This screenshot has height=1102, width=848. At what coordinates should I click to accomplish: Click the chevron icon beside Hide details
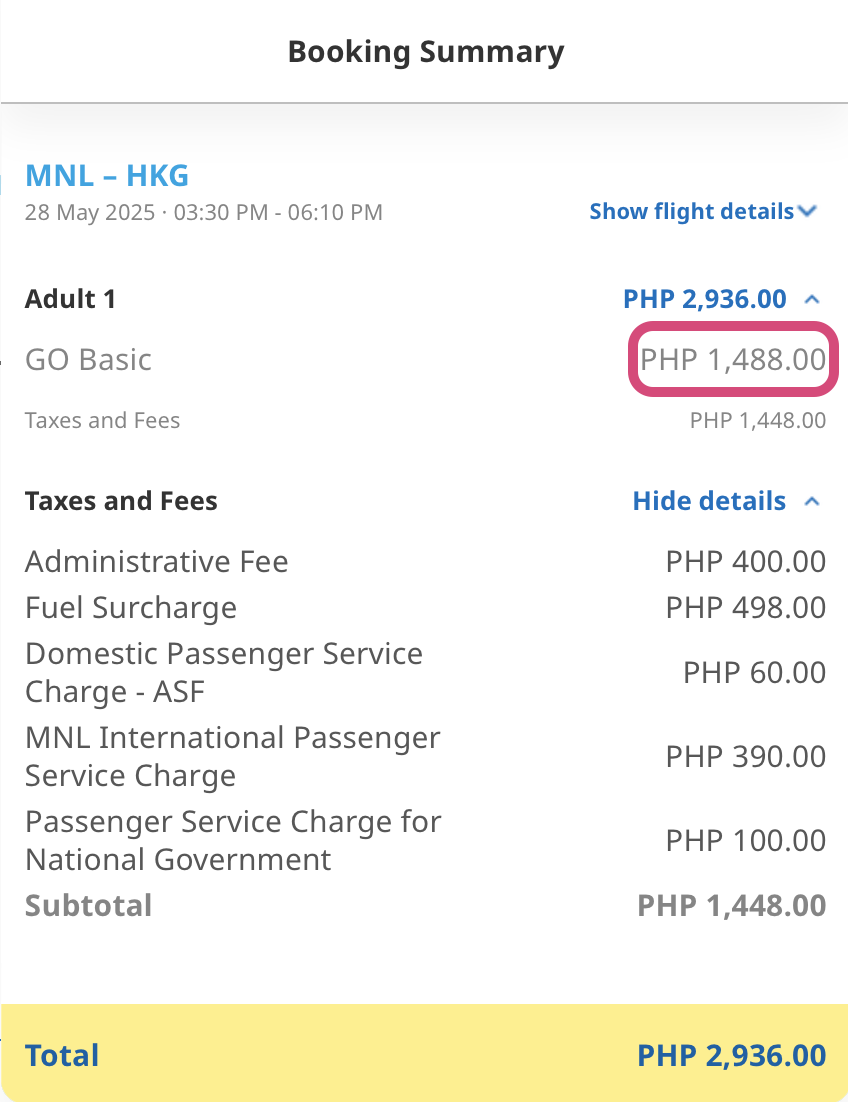point(813,501)
